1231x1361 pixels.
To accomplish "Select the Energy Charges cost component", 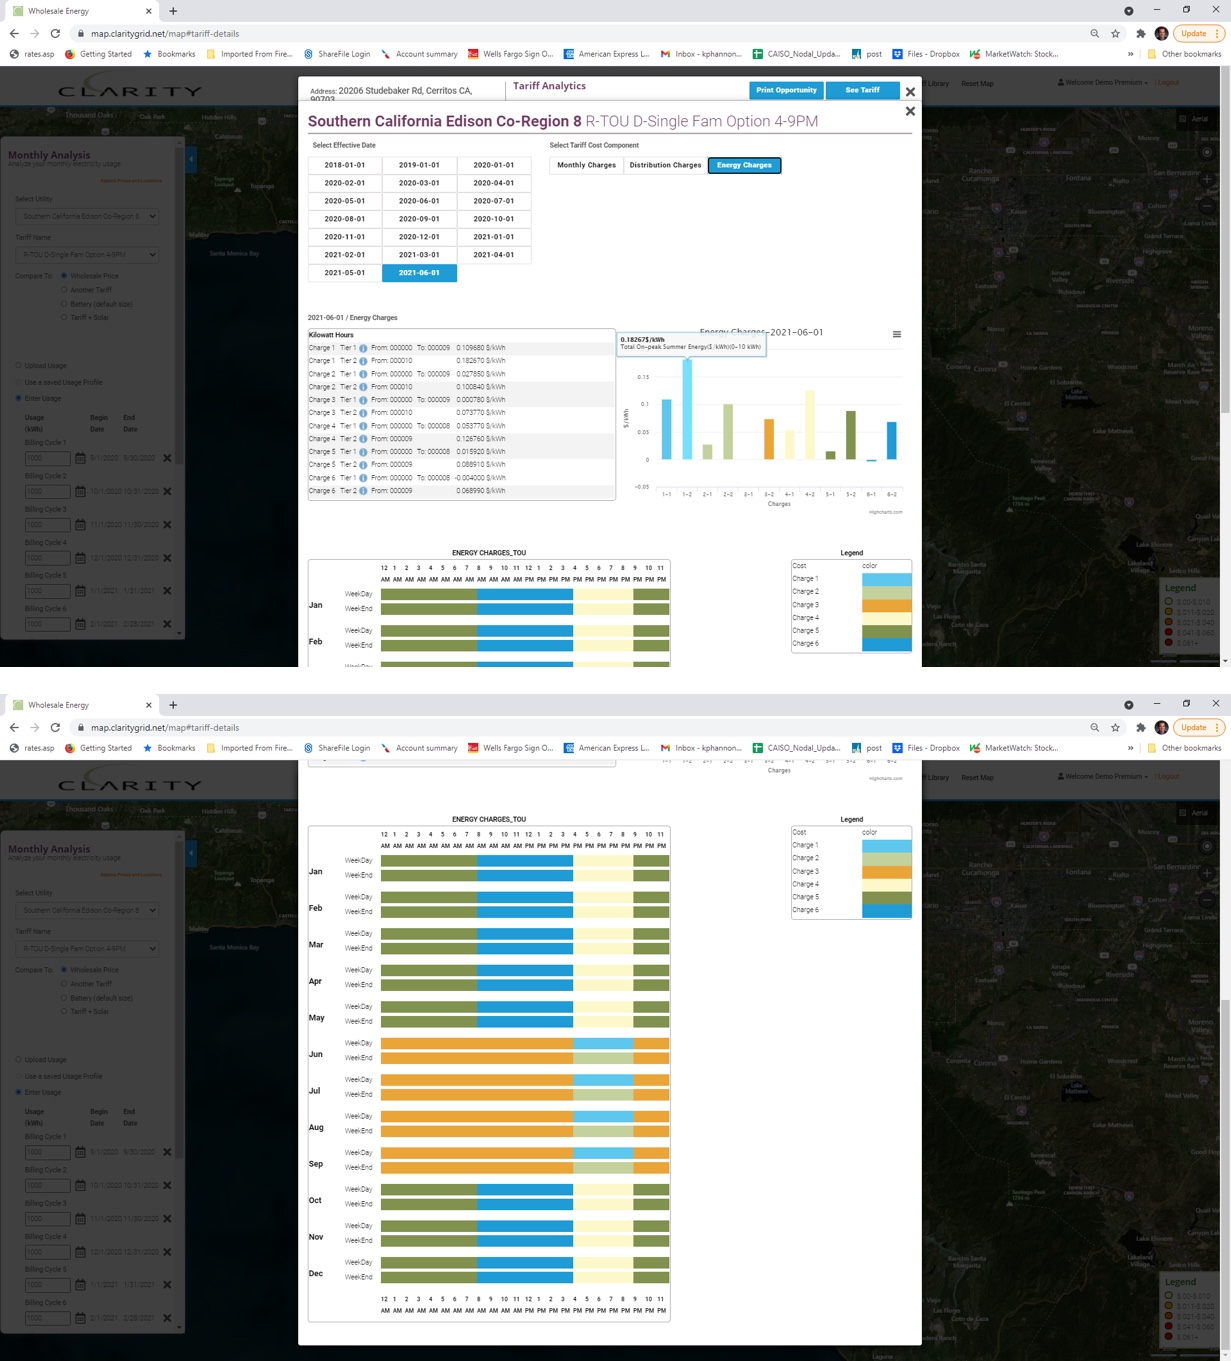I will pos(744,165).
